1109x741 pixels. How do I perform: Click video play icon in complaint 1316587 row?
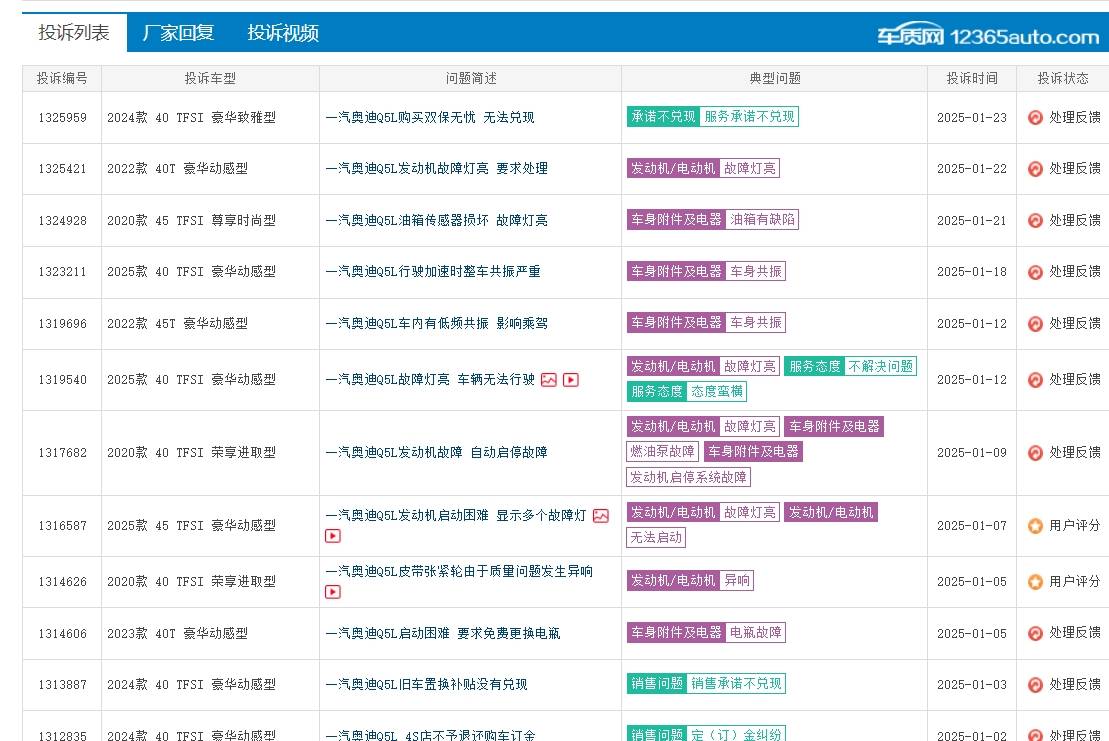click(333, 536)
